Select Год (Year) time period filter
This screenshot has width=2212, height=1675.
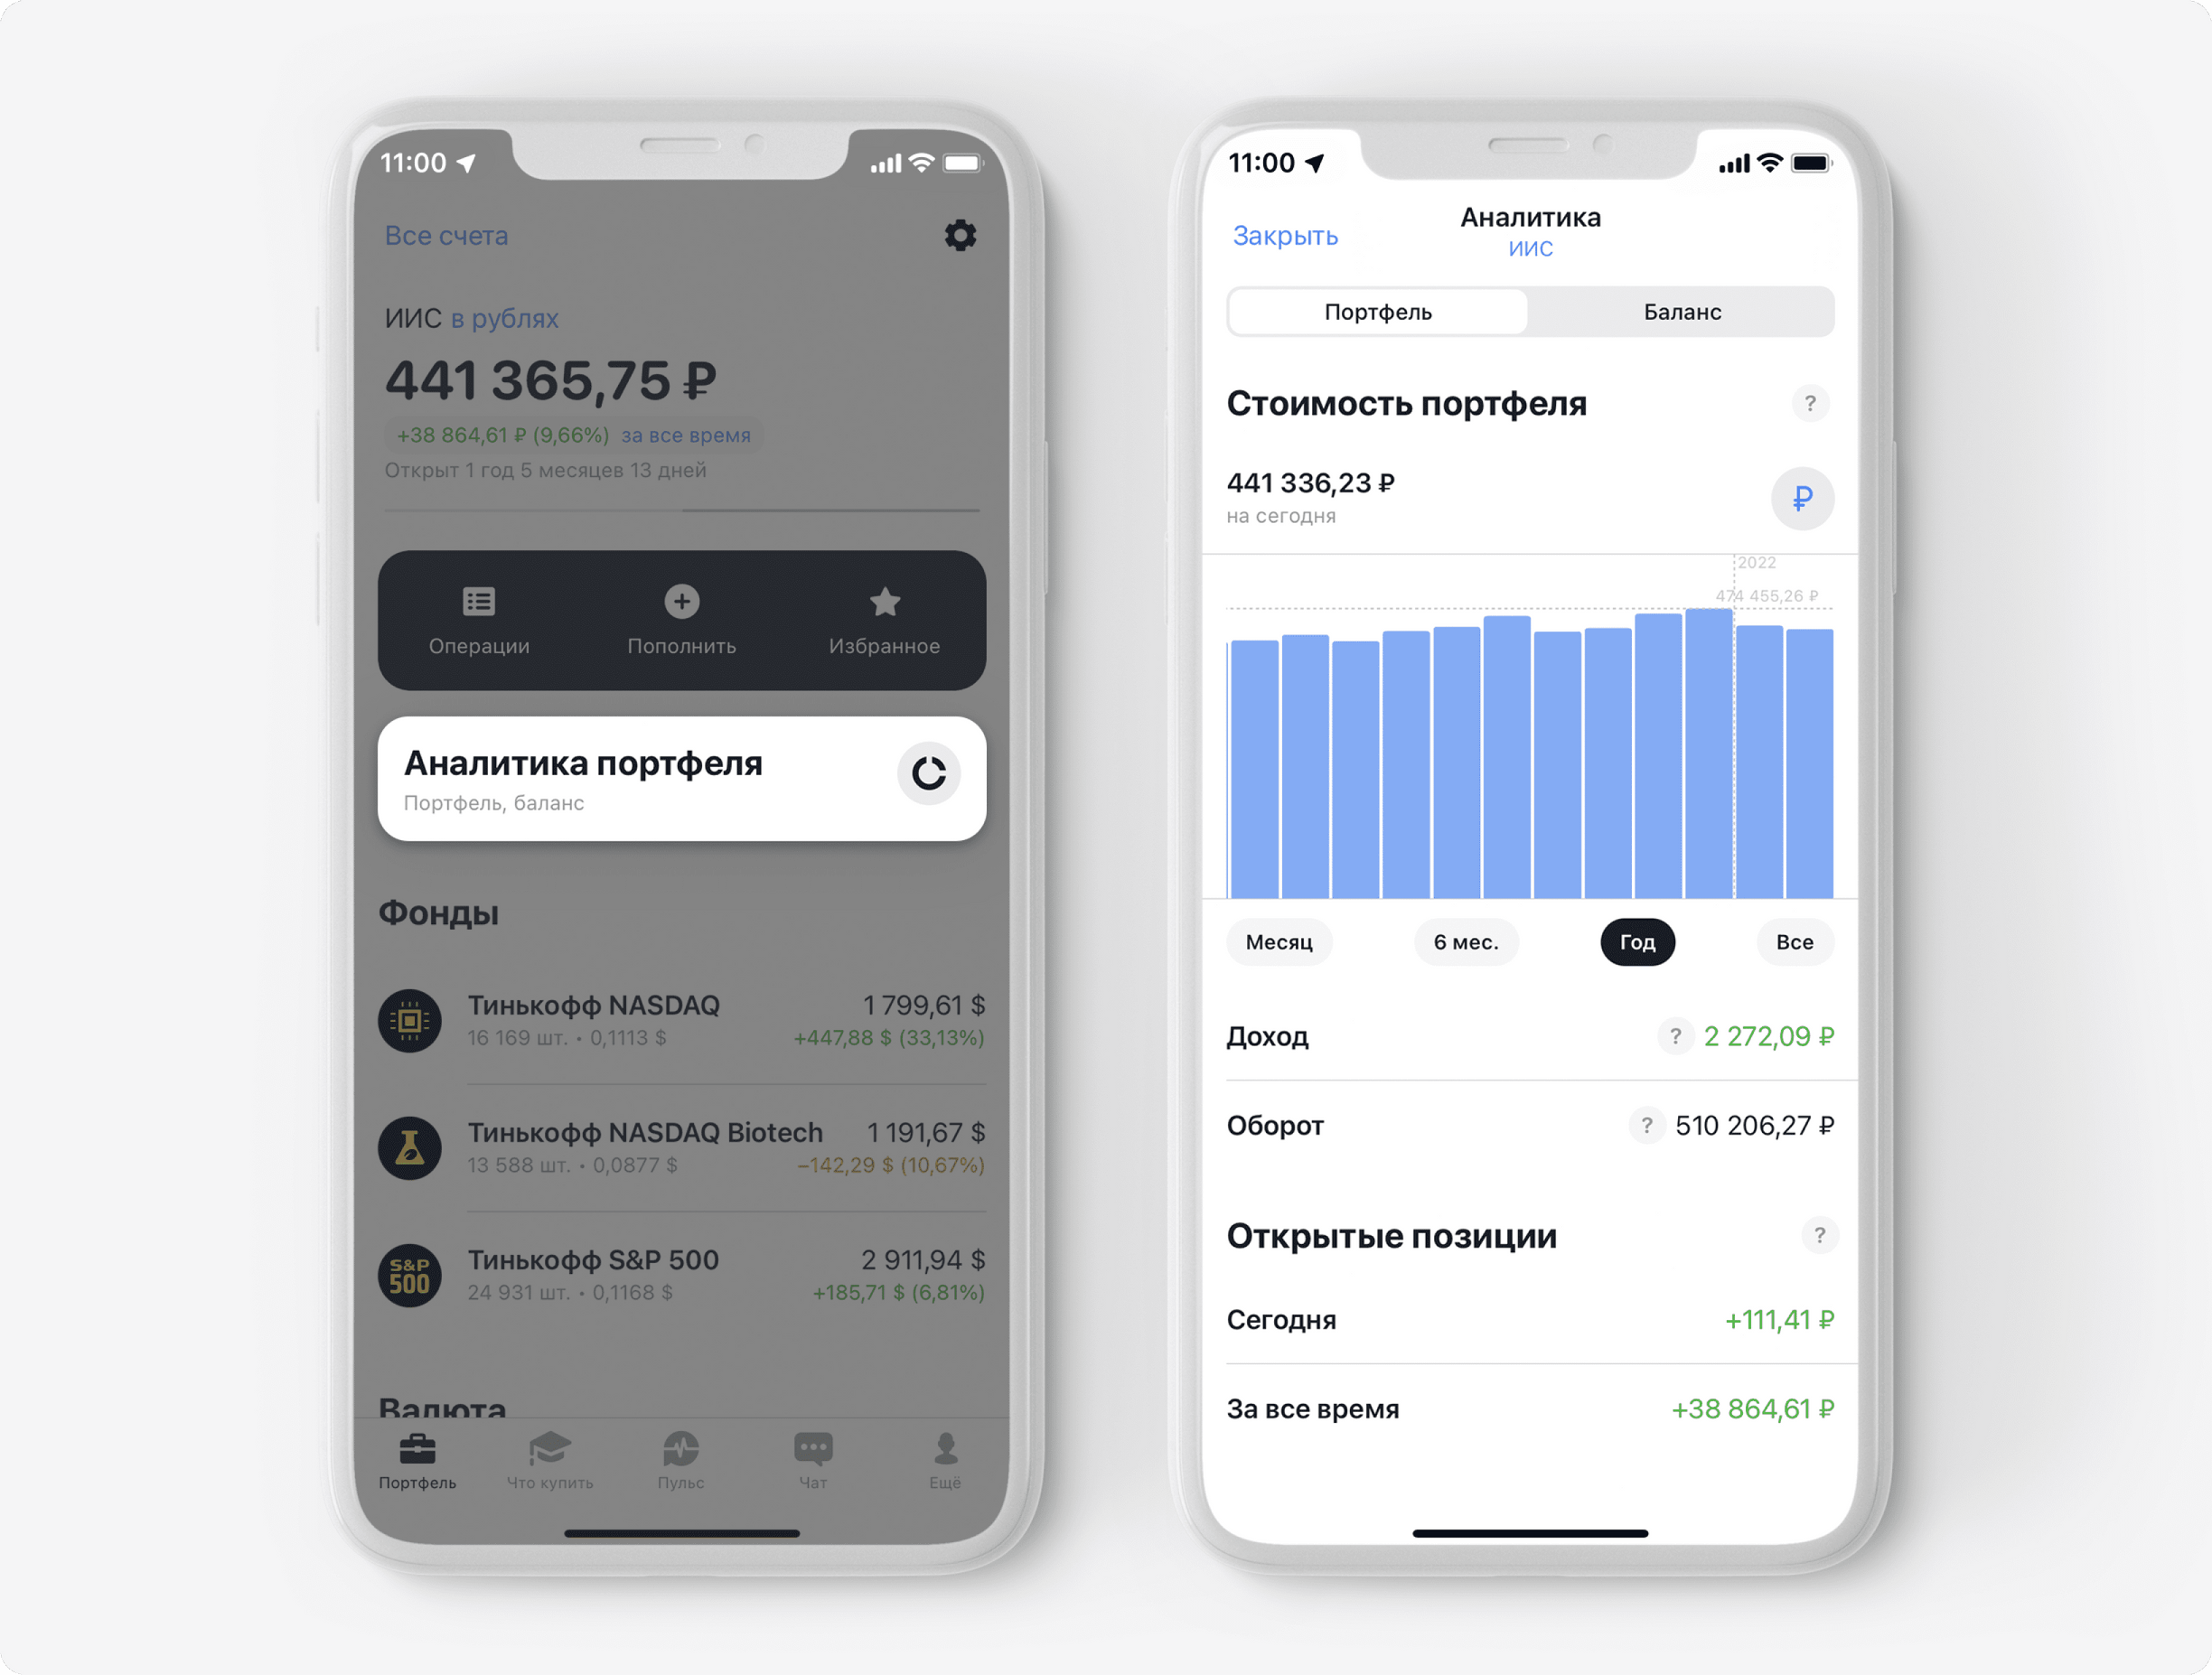pos(1633,940)
